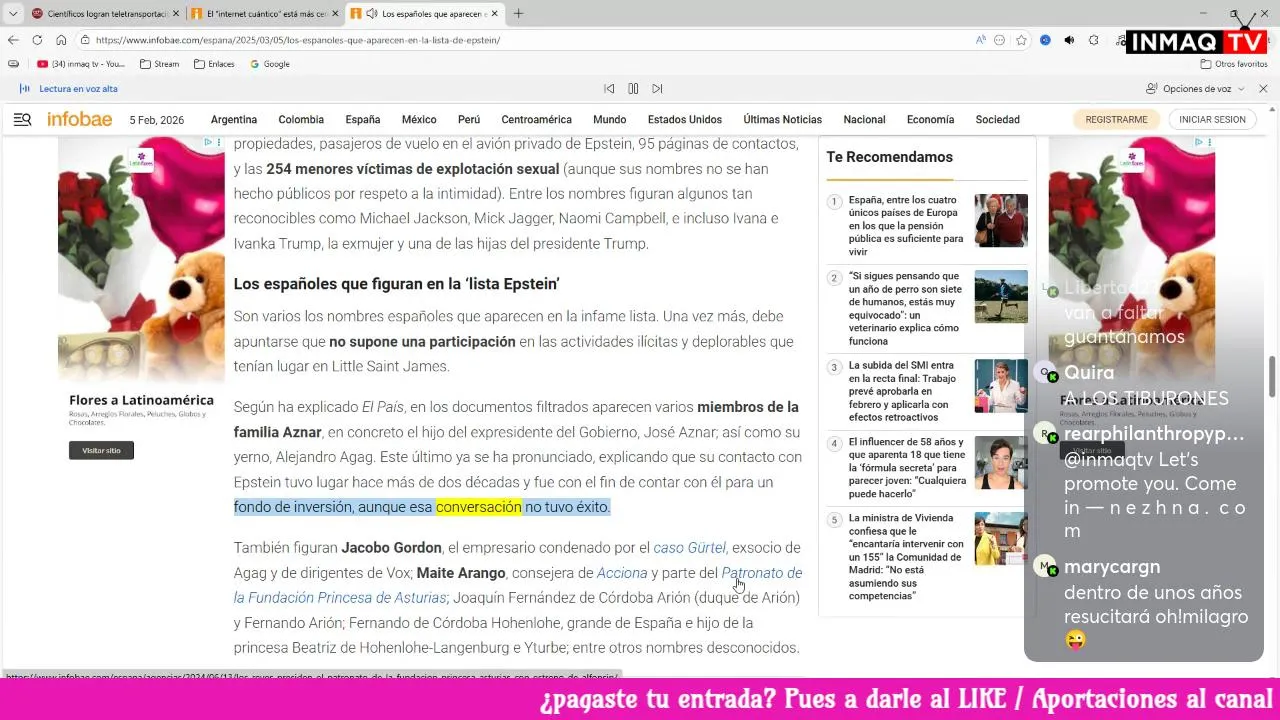Click the REGISTRARME button

click(1116, 119)
